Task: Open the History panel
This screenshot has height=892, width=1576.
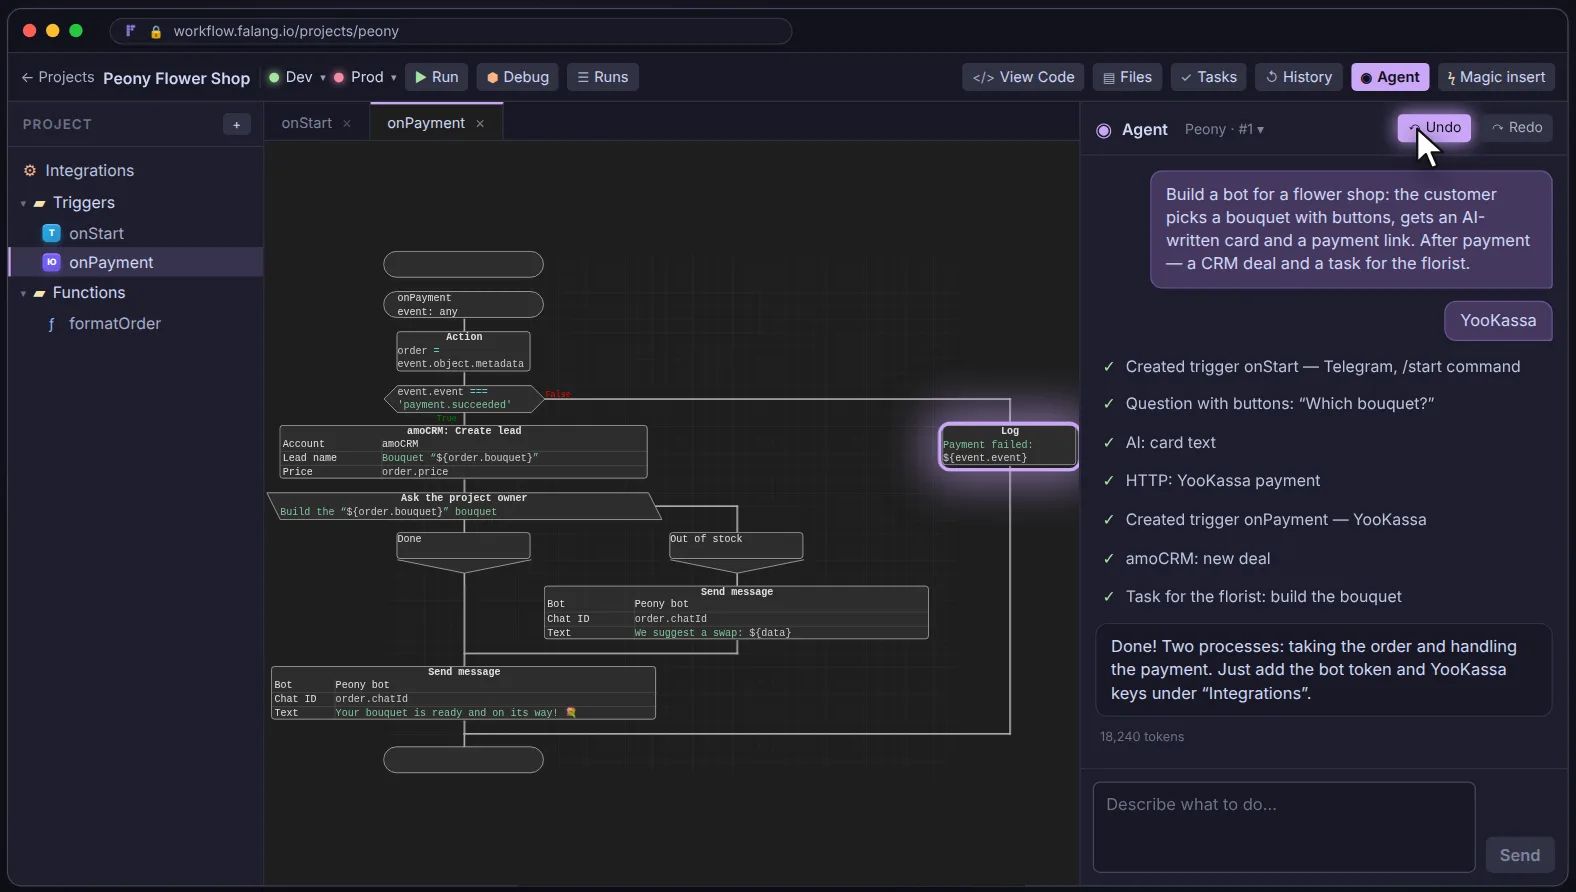Action: pyautogui.click(x=1299, y=77)
